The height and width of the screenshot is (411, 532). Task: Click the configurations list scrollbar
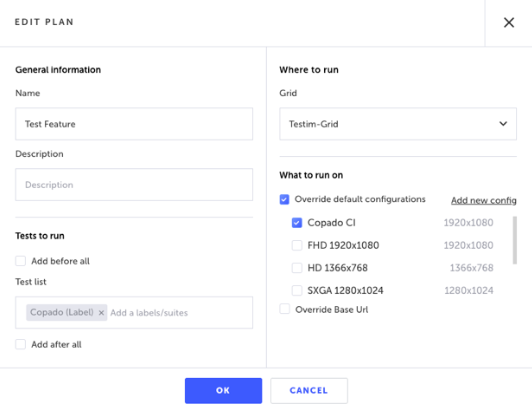coord(515,240)
